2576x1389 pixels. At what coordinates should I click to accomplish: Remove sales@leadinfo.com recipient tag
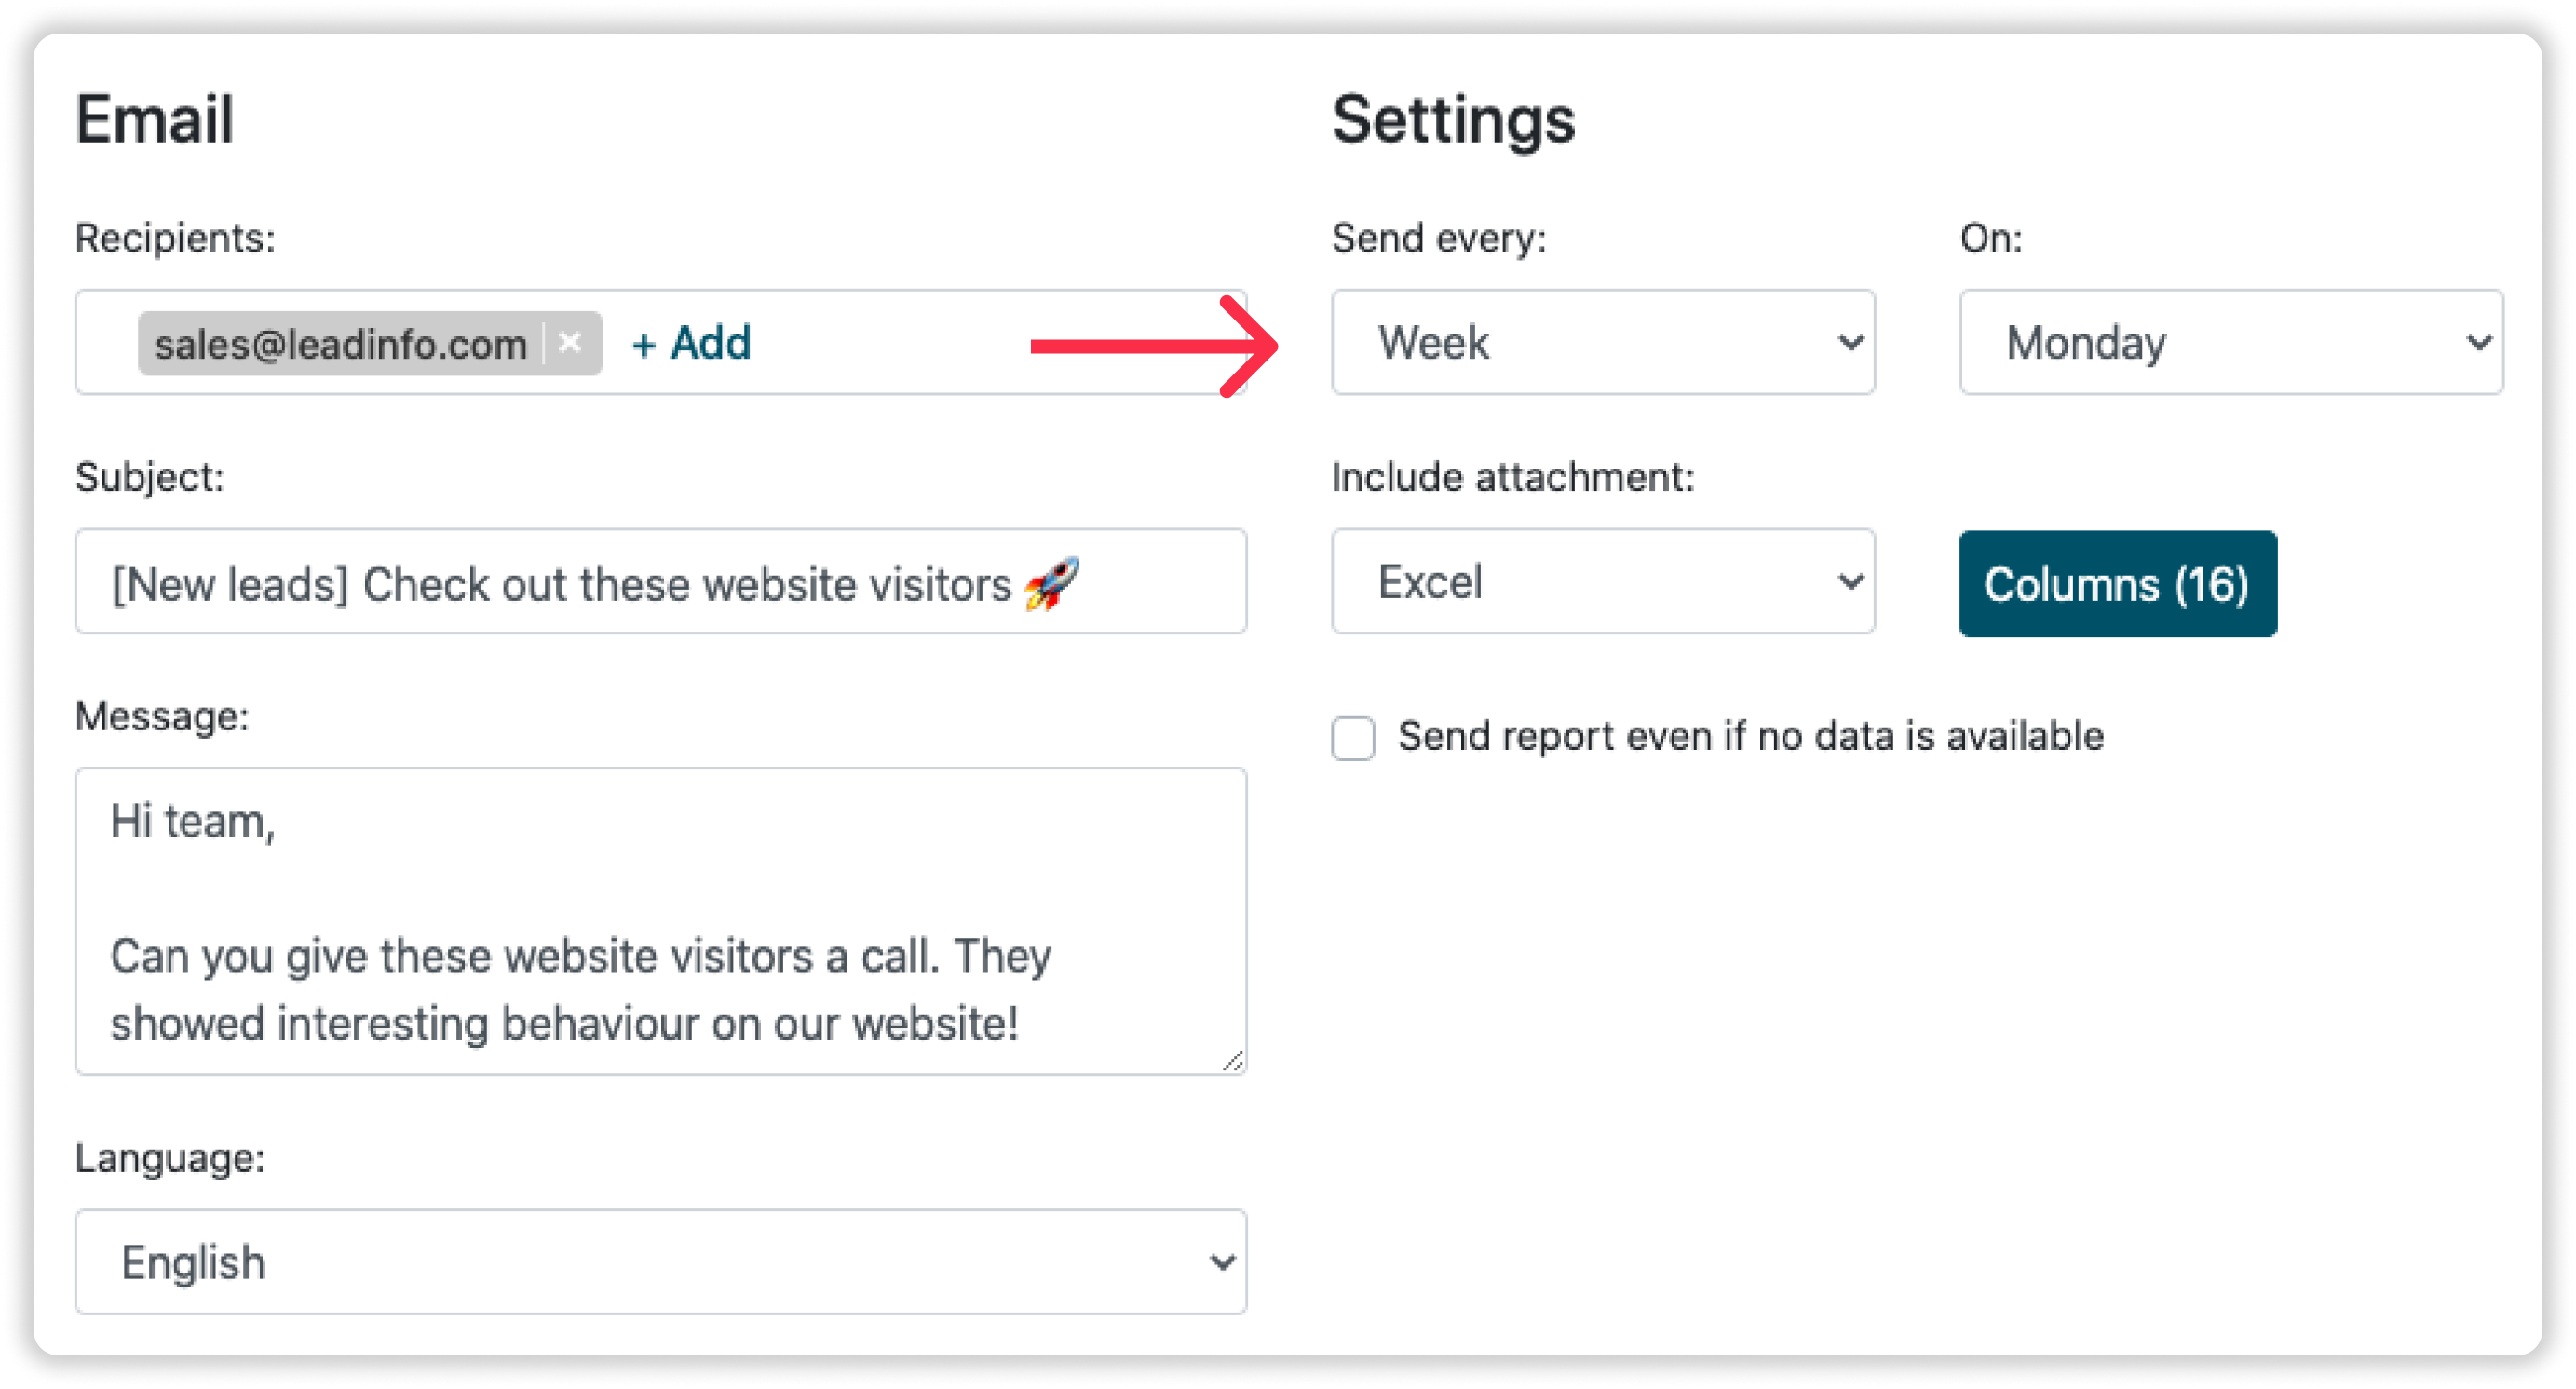coord(571,342)
